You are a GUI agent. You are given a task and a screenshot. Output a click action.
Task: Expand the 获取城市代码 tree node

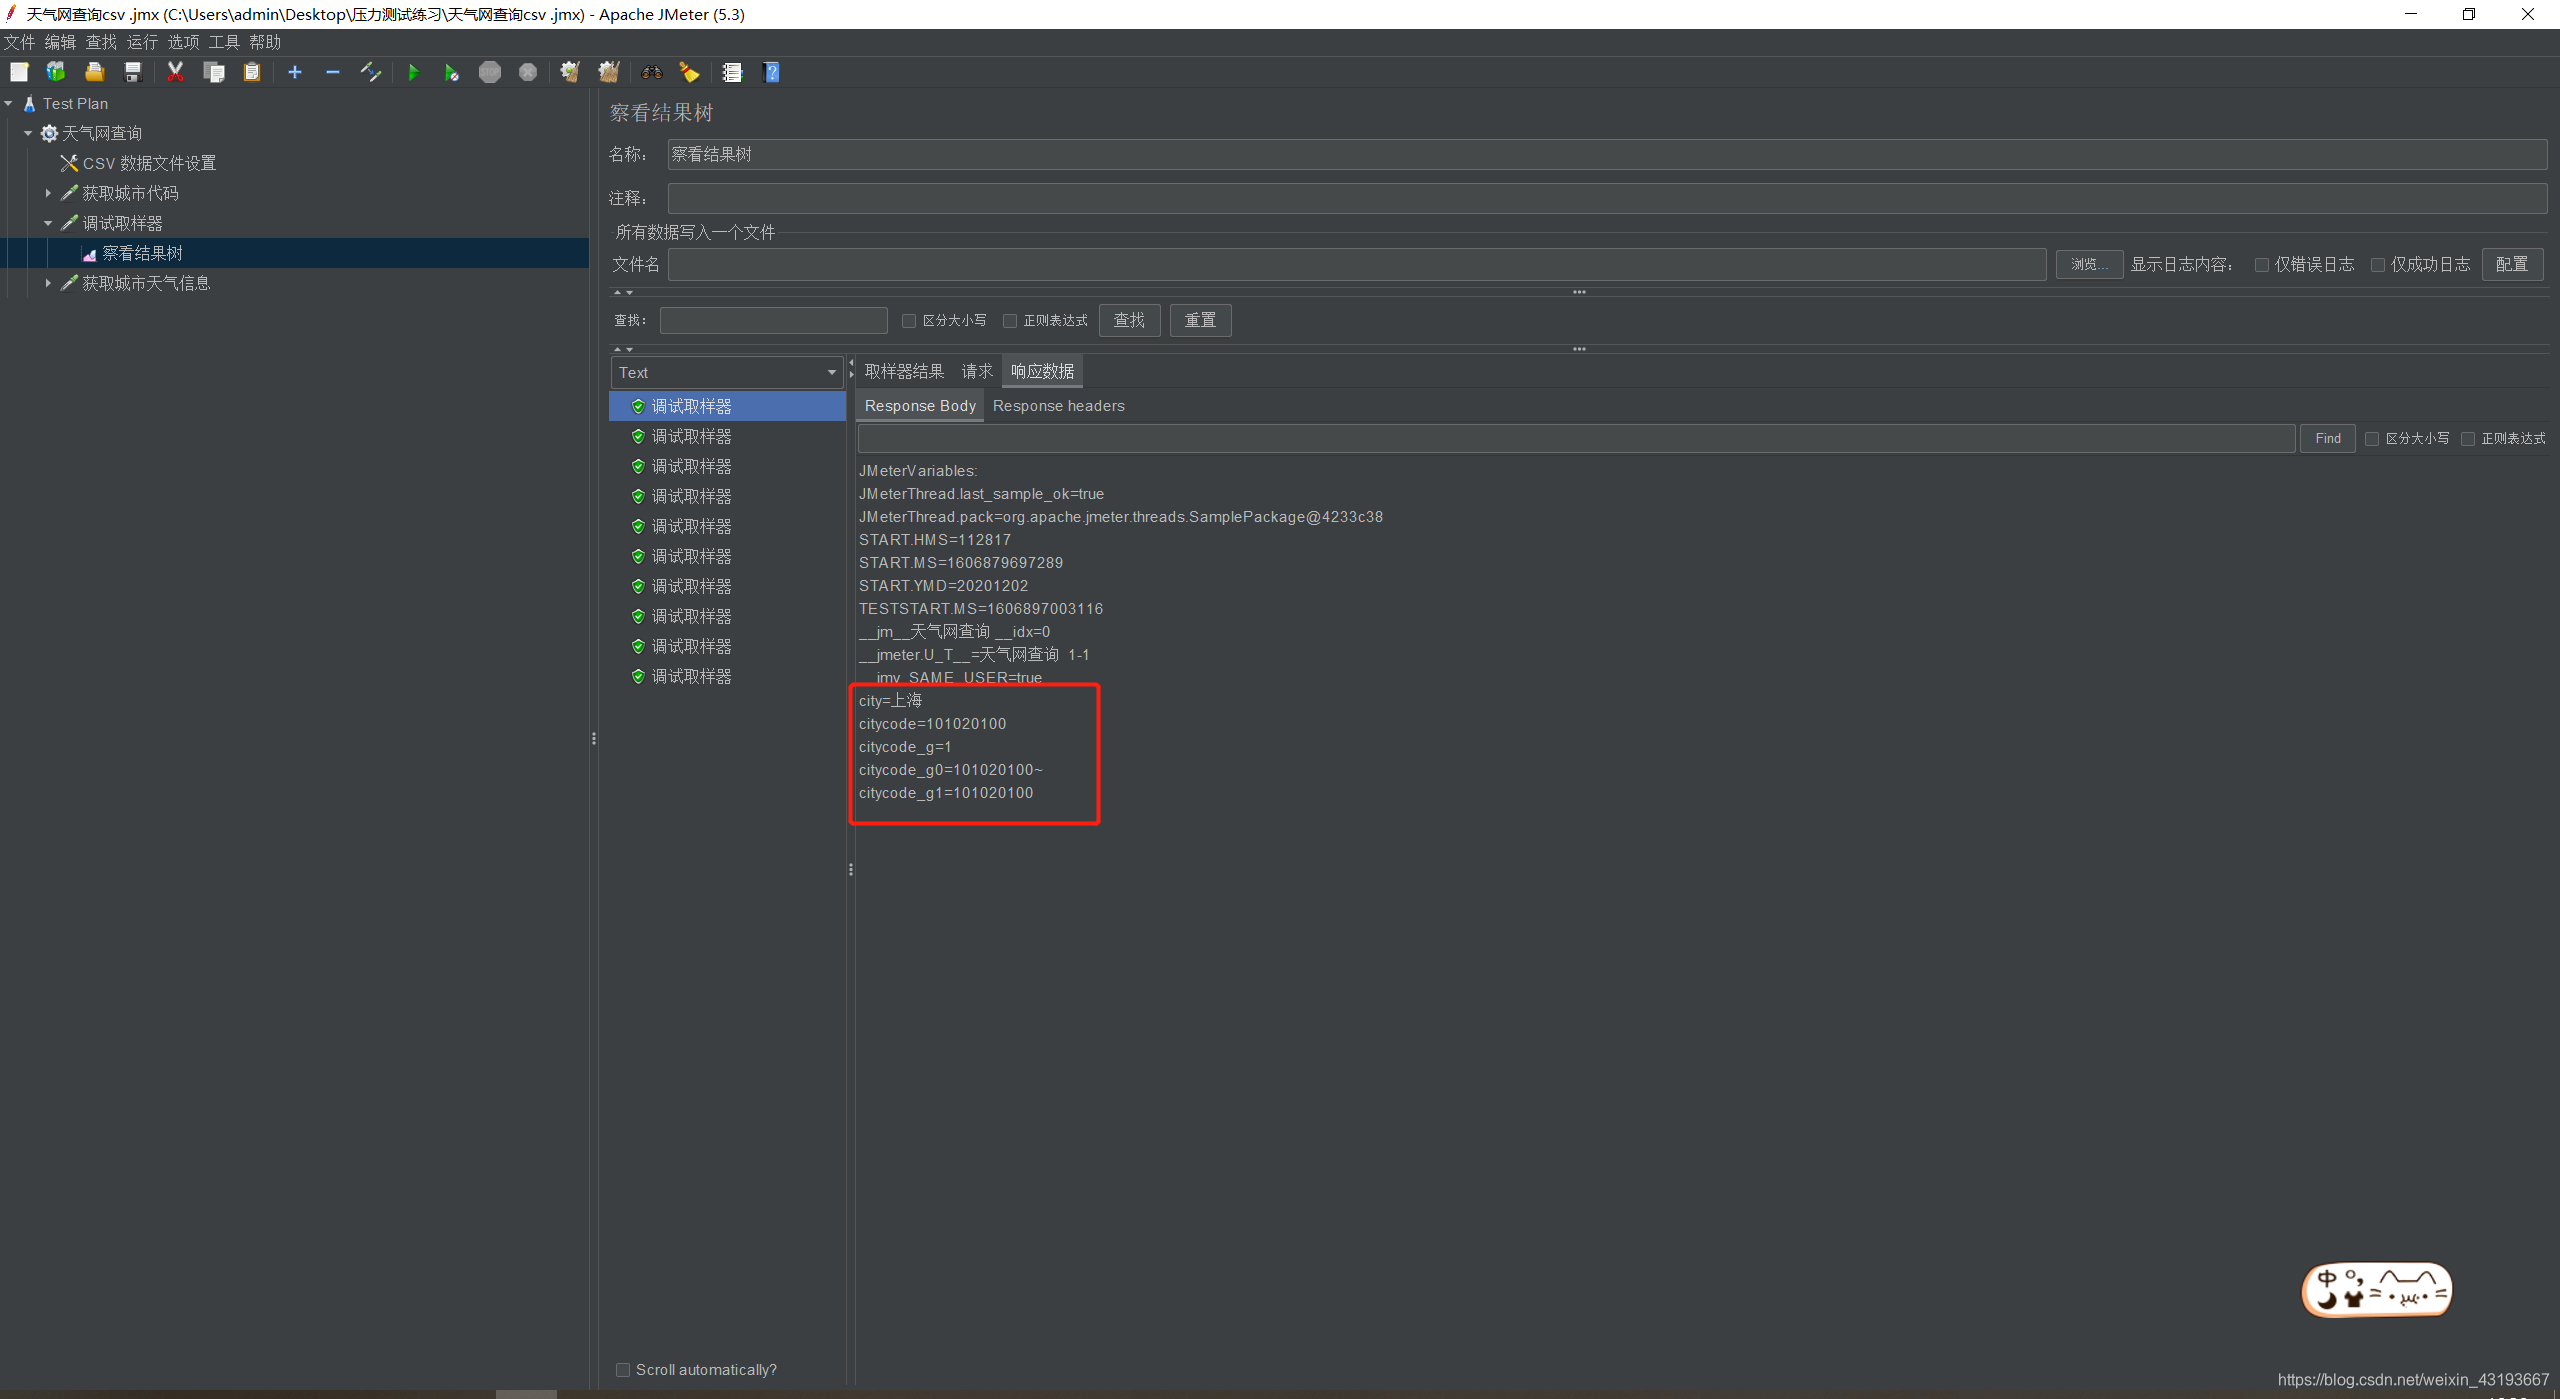(48, 193)
